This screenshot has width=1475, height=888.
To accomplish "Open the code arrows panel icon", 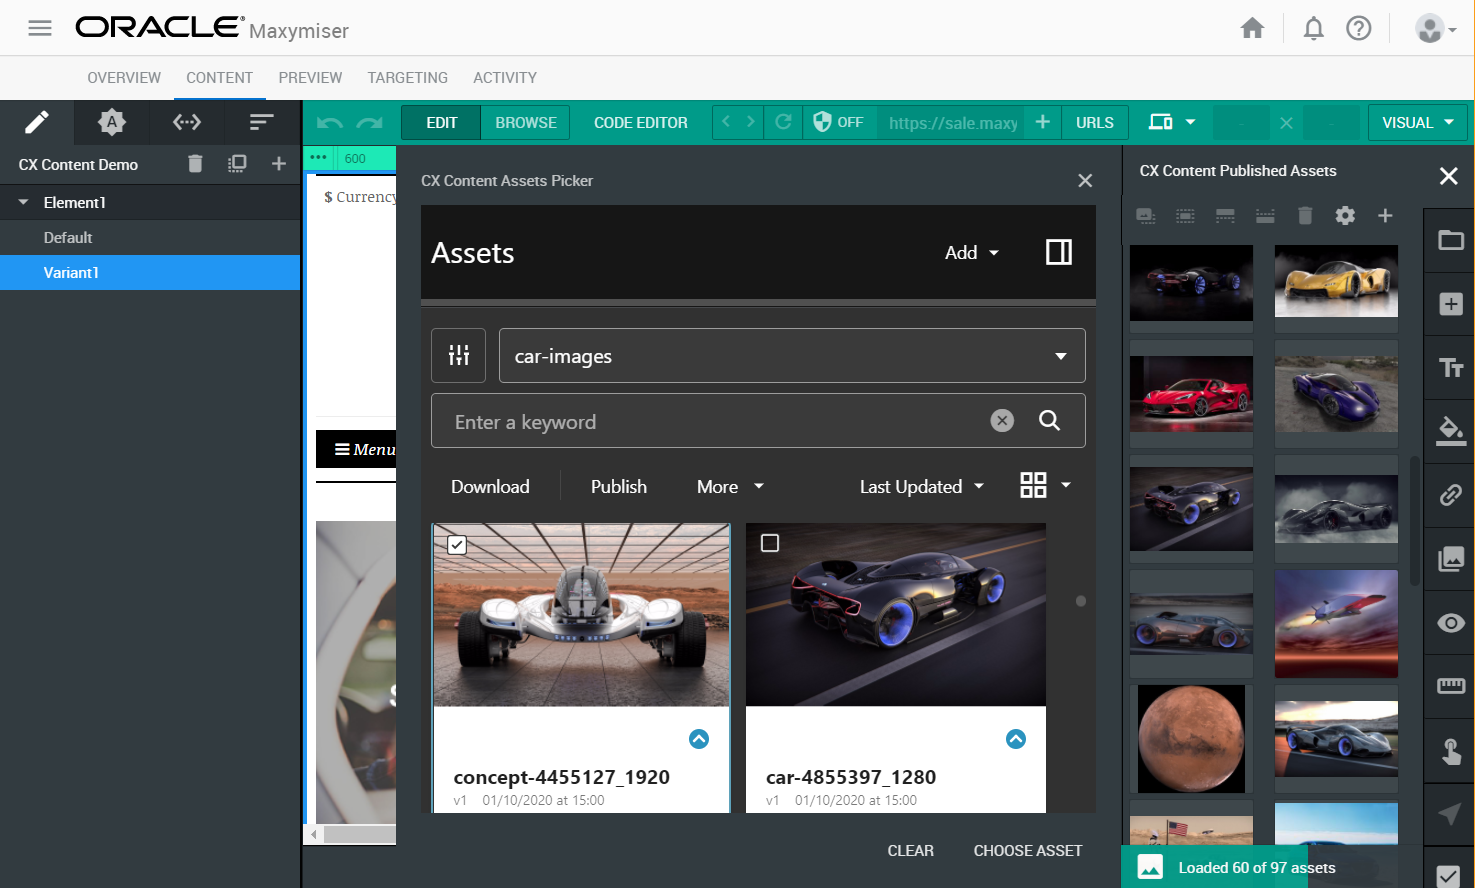I will tap(187, 122).
